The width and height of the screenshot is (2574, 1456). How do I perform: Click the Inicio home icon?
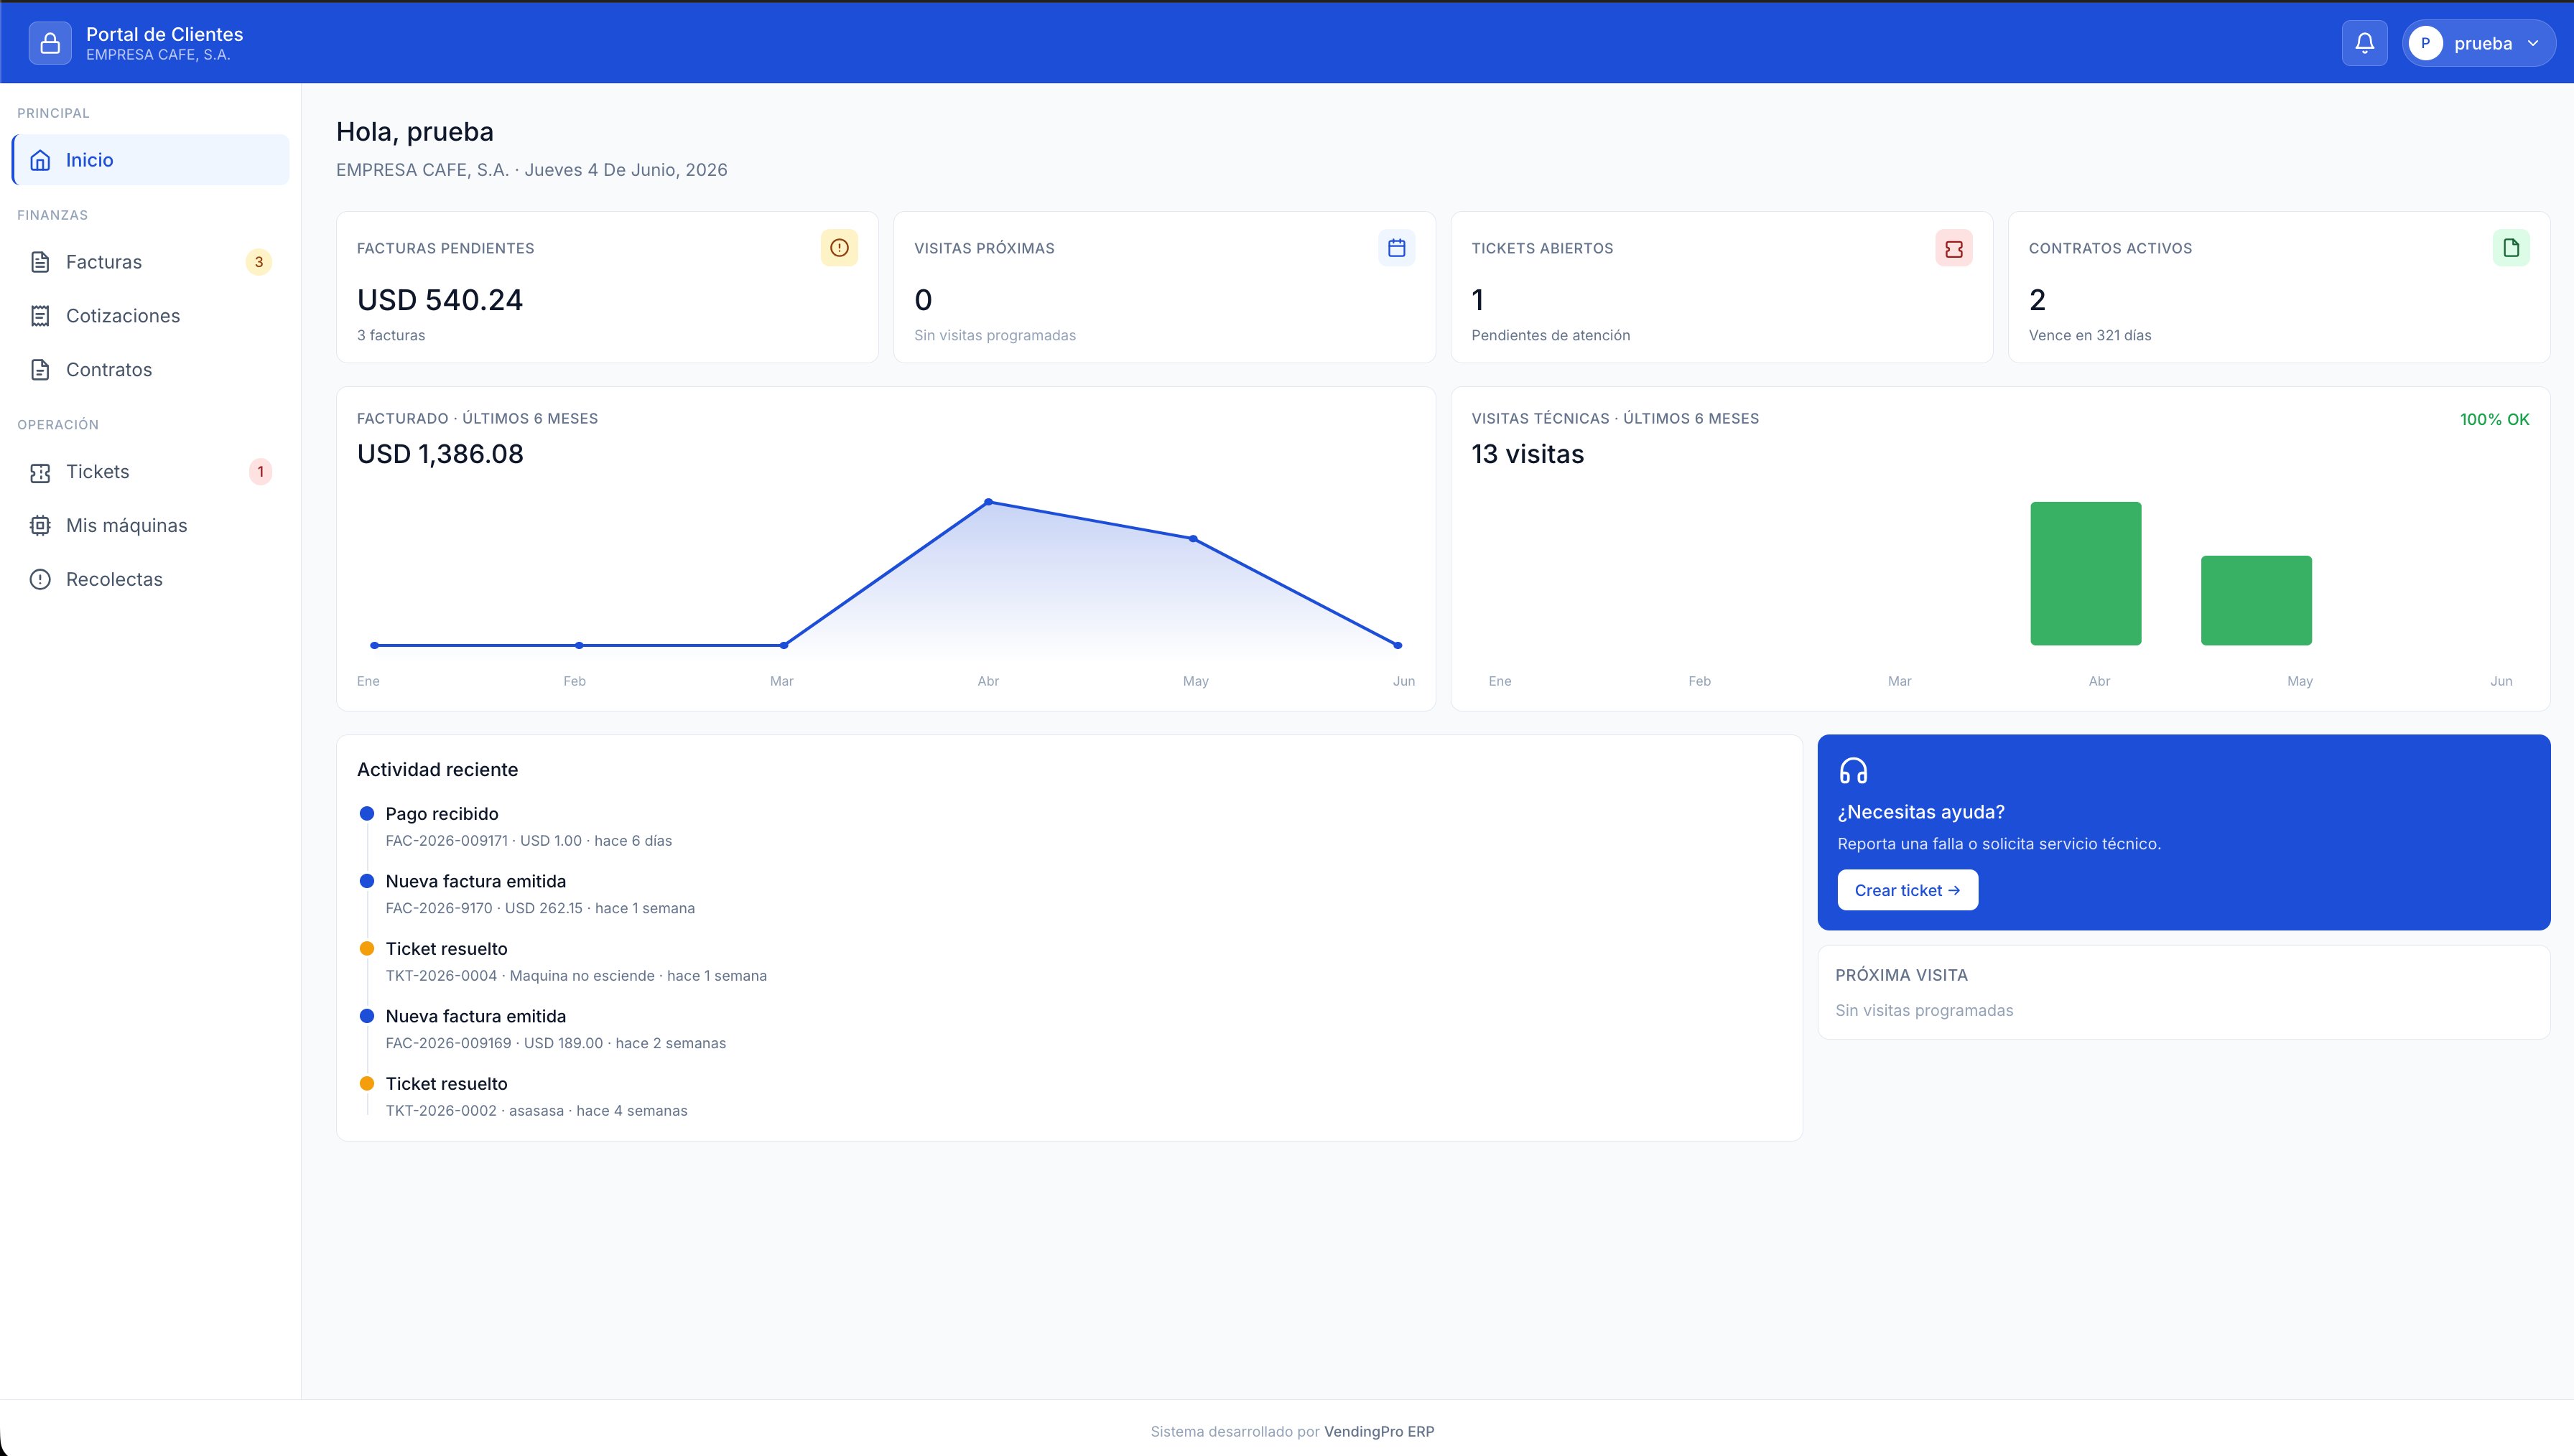[40, 160]
